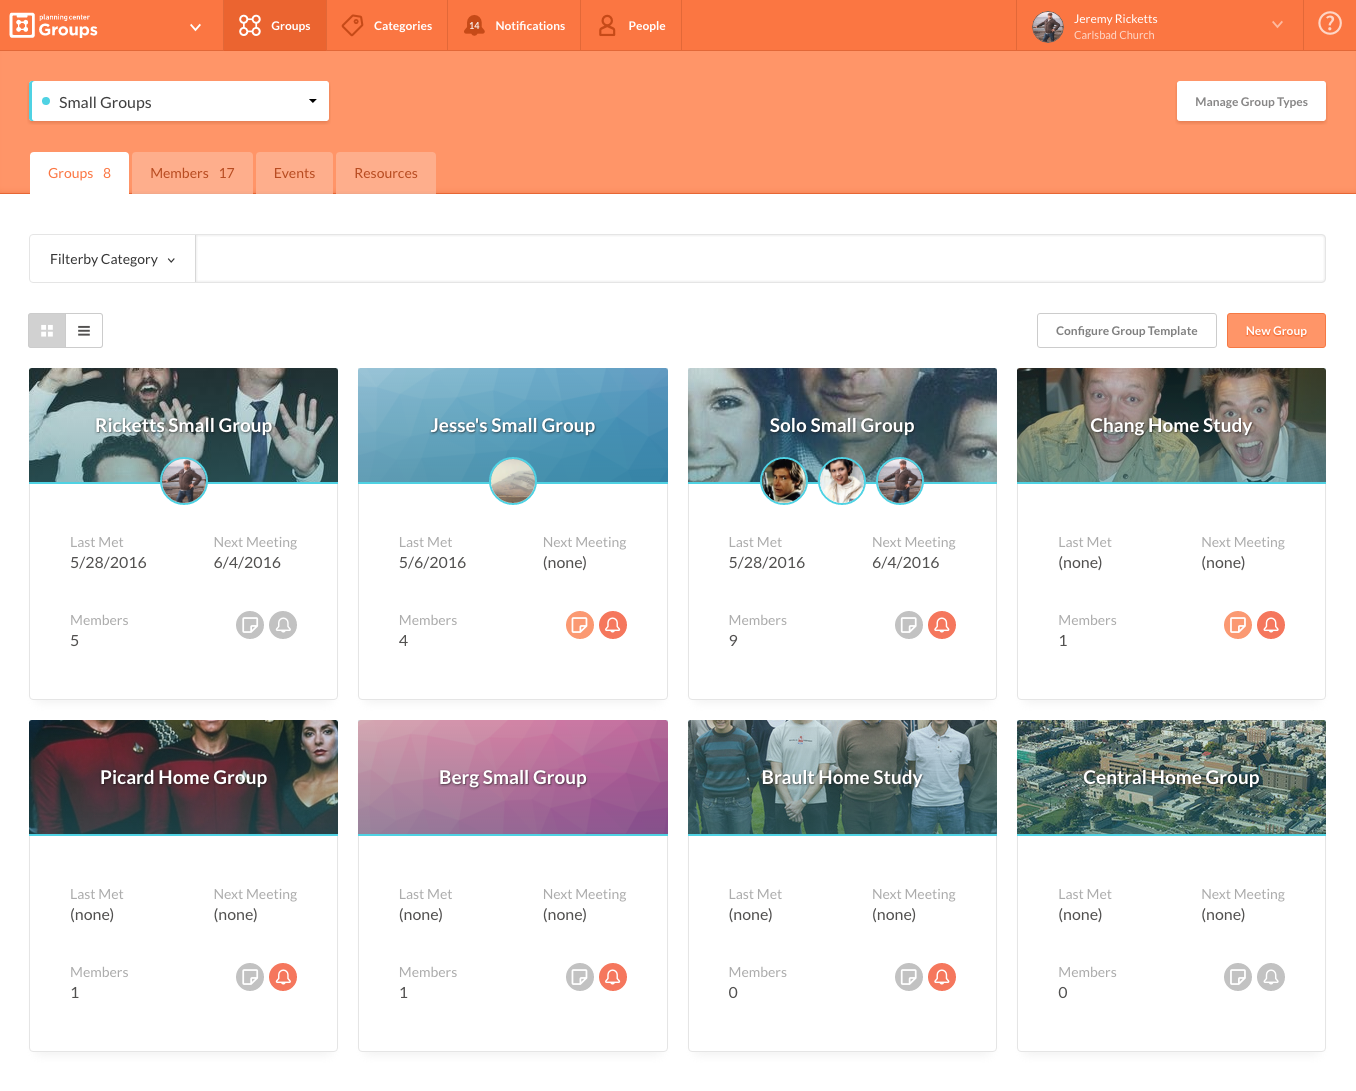
Task: Open the chat icon on Jesse's Small Group card
Action: [580, 624]
